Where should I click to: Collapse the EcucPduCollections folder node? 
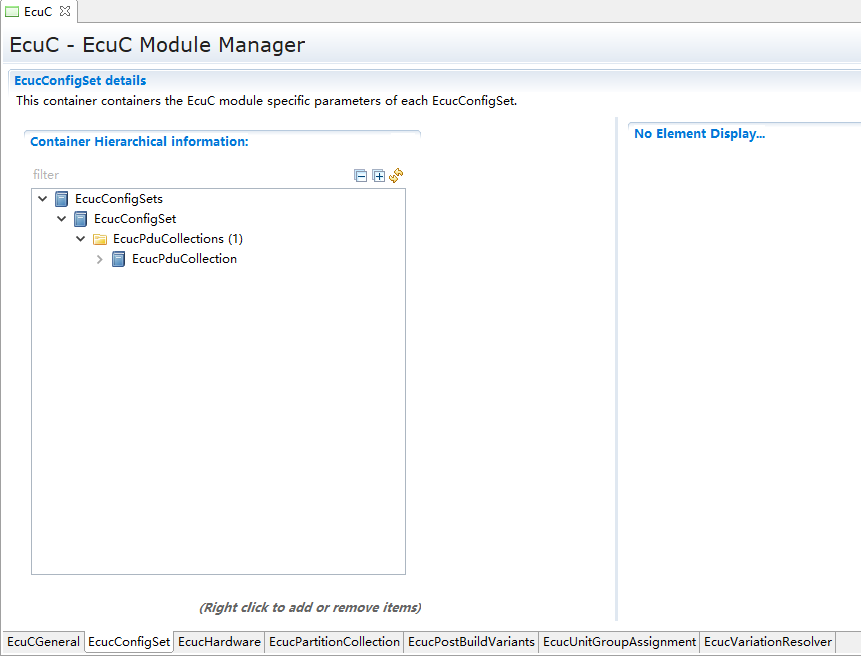coord(81,239)
